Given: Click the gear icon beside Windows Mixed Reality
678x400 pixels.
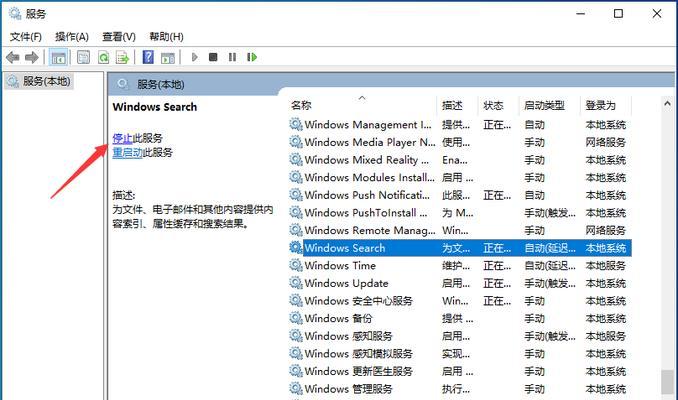Looking at the screenshot, I should [x=296, y=160].
